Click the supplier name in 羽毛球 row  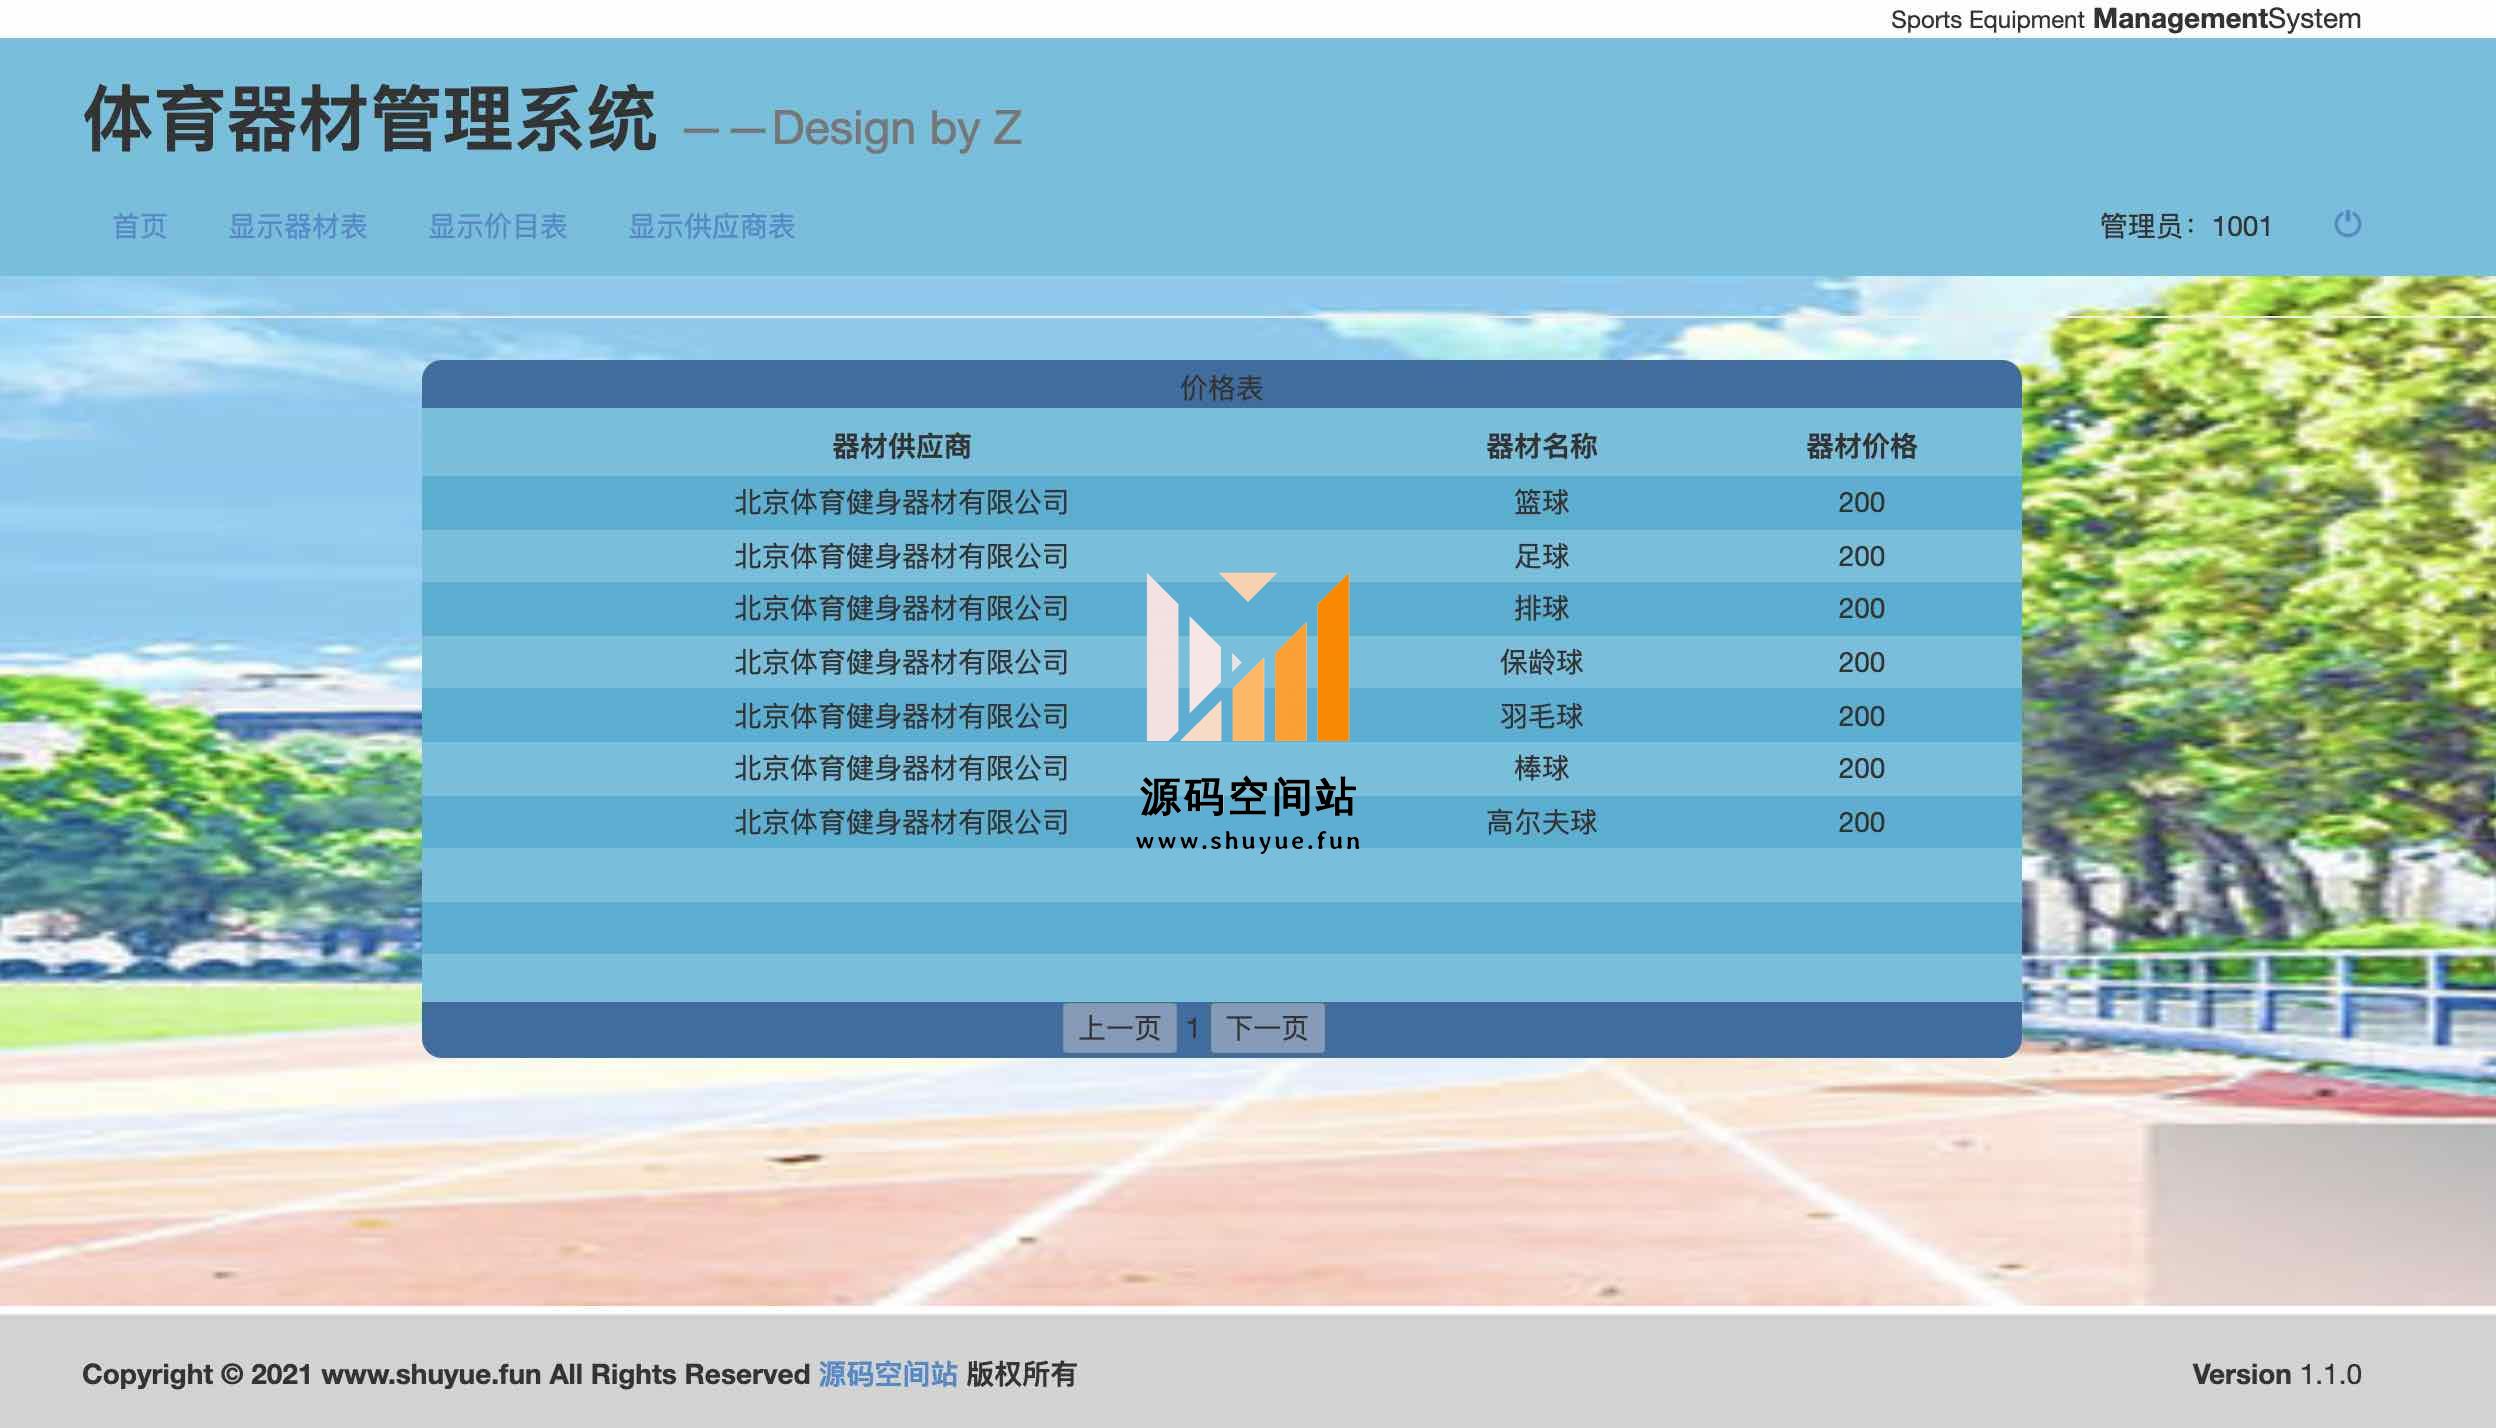click(901, 716)
